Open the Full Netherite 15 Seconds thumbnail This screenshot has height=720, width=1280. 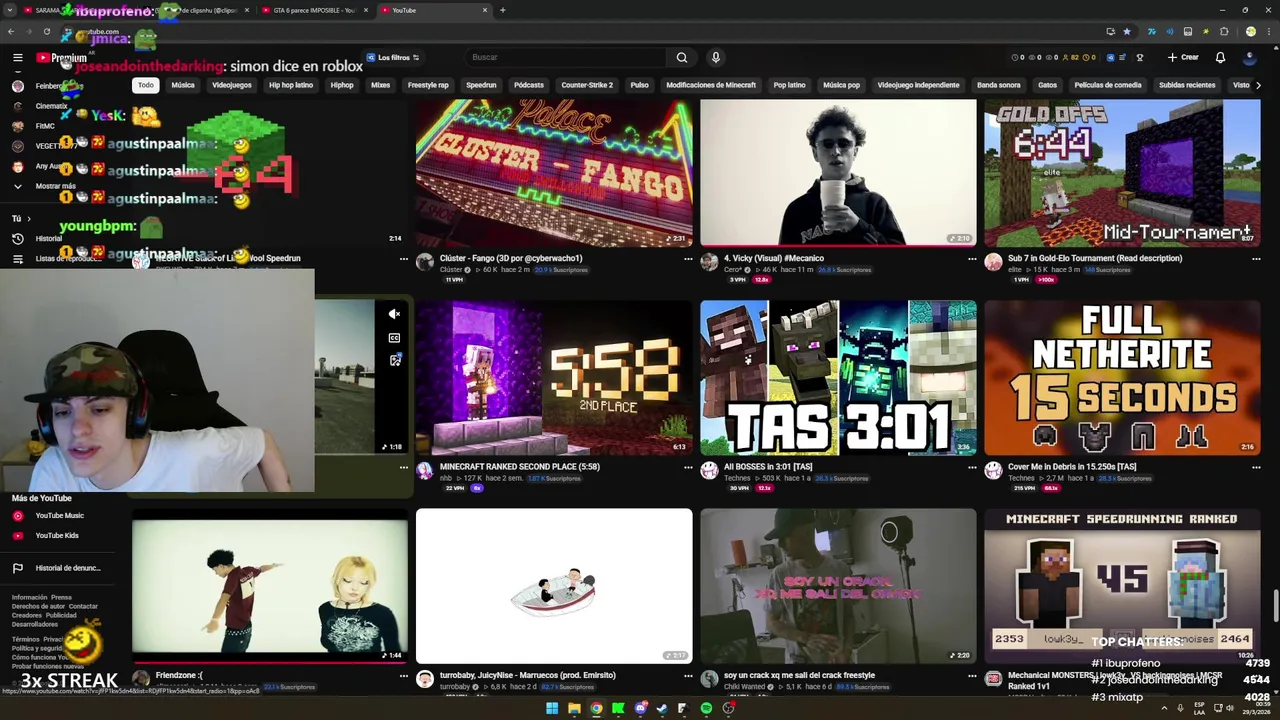[1122, 377]
